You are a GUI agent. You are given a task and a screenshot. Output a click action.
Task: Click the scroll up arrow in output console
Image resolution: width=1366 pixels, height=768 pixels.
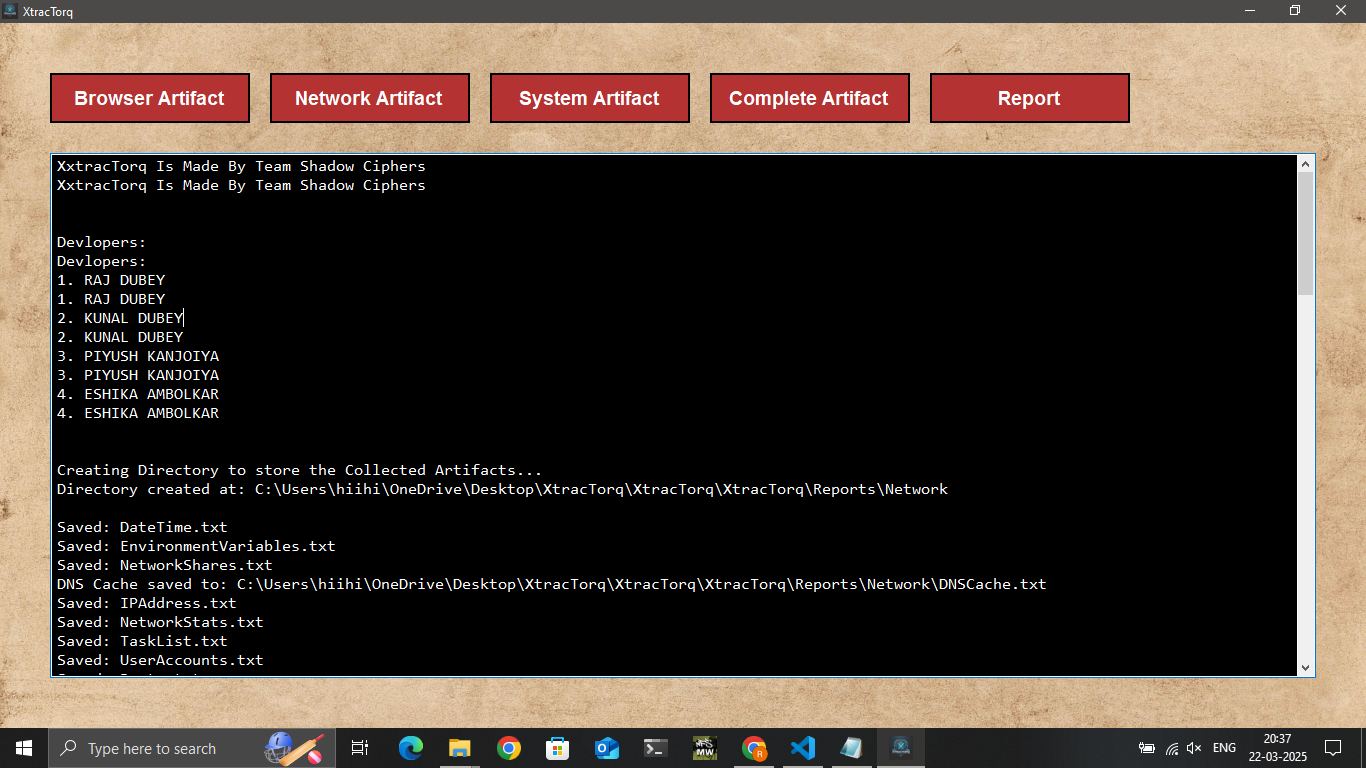(1305, 164)
